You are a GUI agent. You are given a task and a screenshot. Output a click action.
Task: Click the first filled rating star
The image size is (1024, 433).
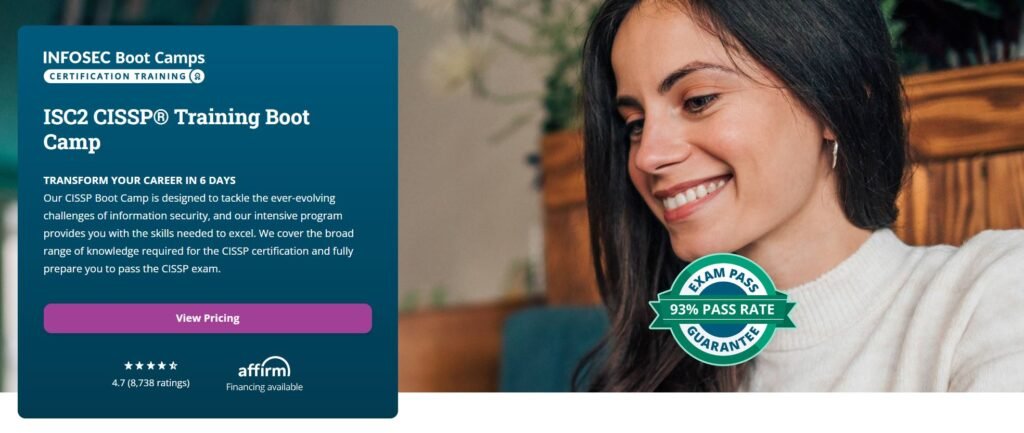(x=129, y=366)
